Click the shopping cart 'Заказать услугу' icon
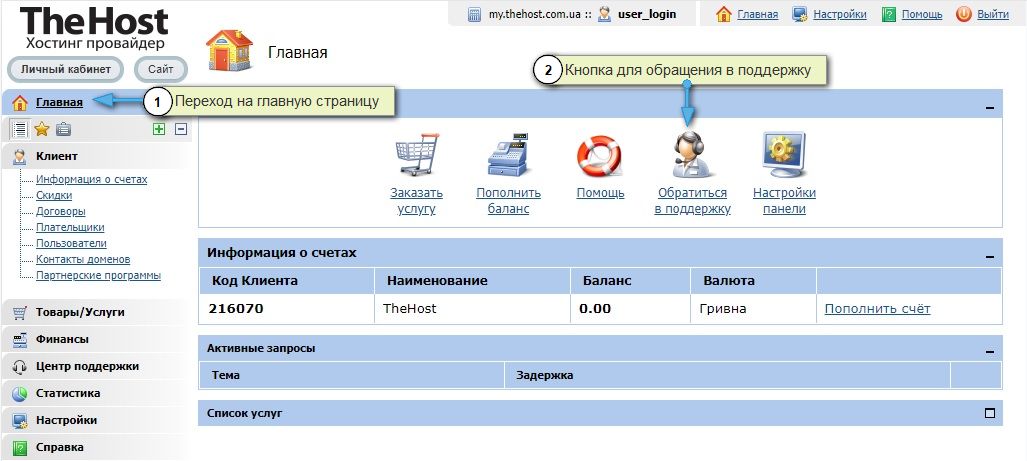1027x461 pixels. pyautogui.click(x=417, y=155)
